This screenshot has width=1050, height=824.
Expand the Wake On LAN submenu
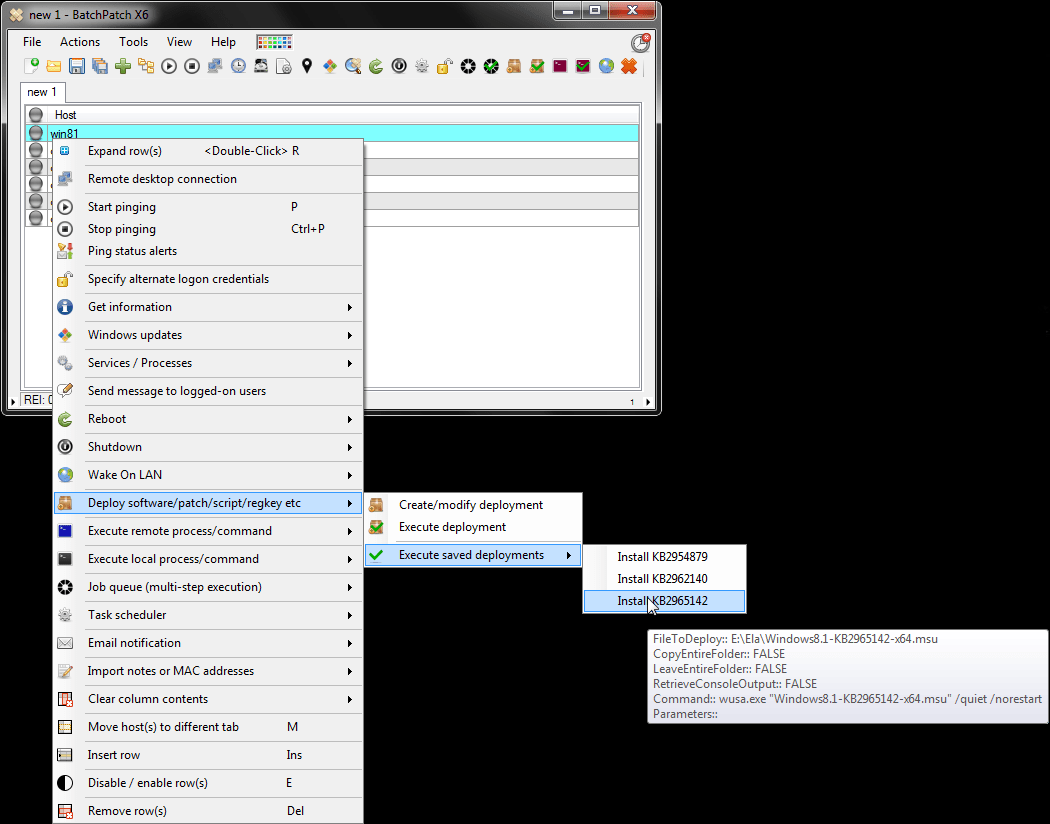208,475
